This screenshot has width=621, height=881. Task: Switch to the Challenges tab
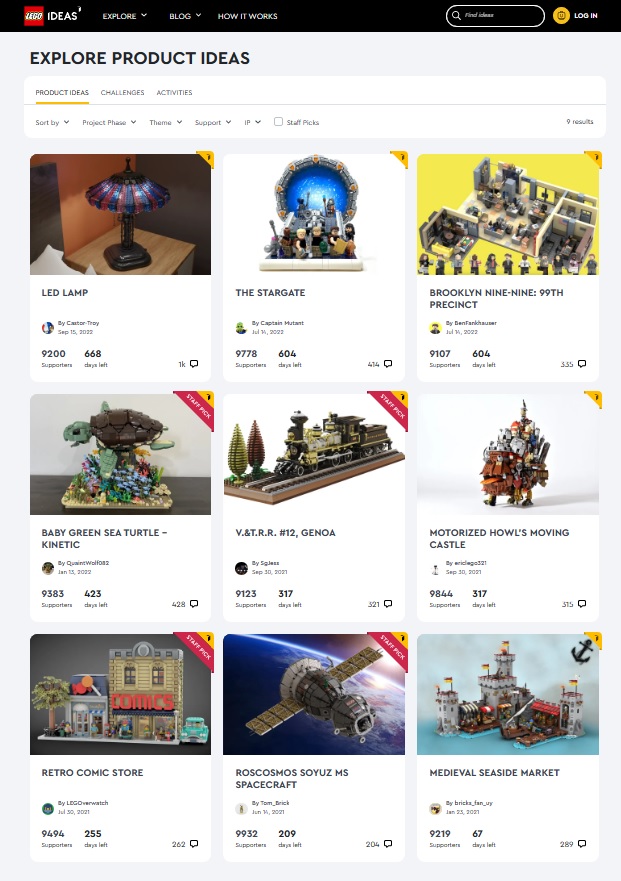tap(123, 93)
